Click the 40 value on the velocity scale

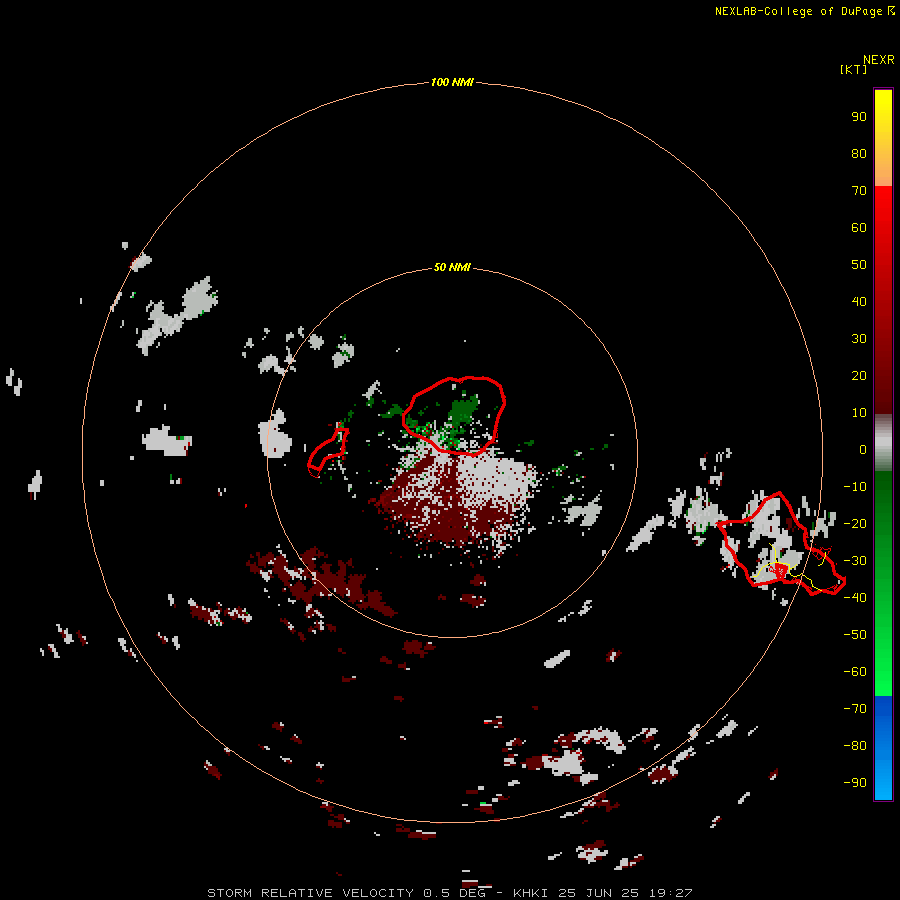click(x=859, y=301)
